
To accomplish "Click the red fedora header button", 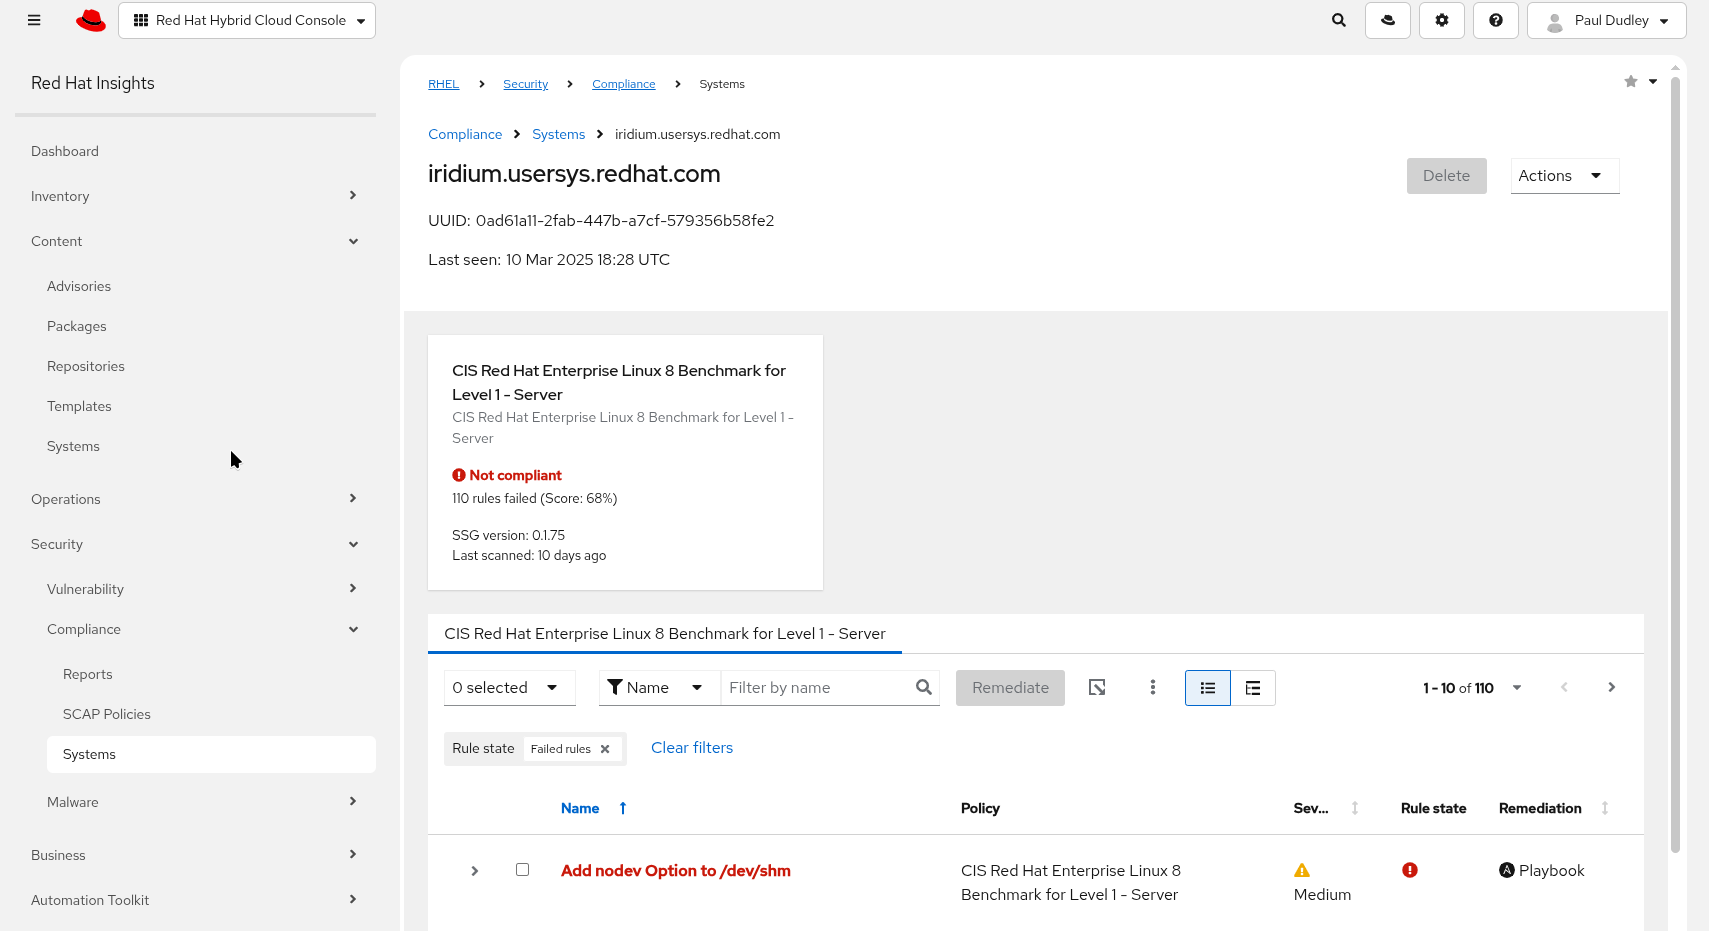I will [x=1388, y=20].
